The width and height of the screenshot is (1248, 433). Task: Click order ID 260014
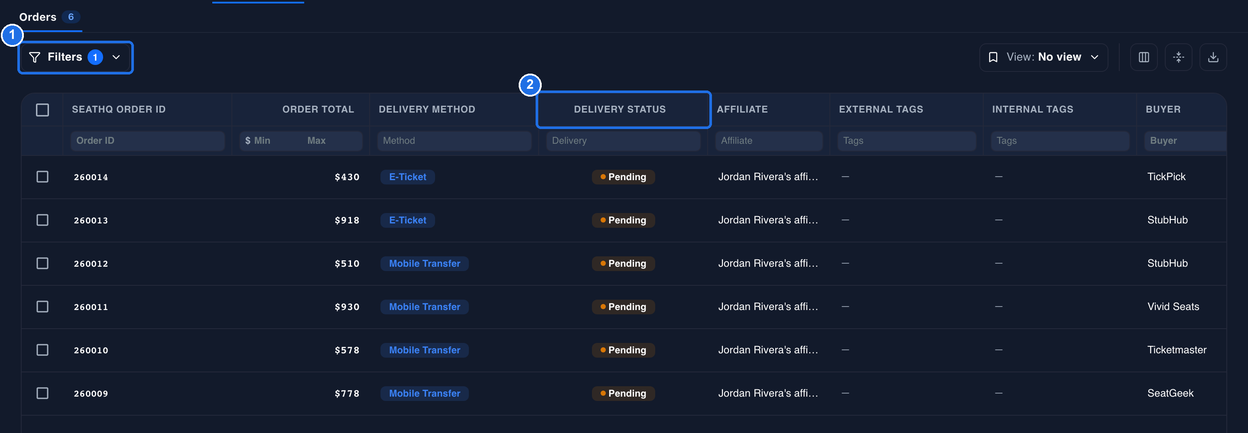(x=91, y=177)
